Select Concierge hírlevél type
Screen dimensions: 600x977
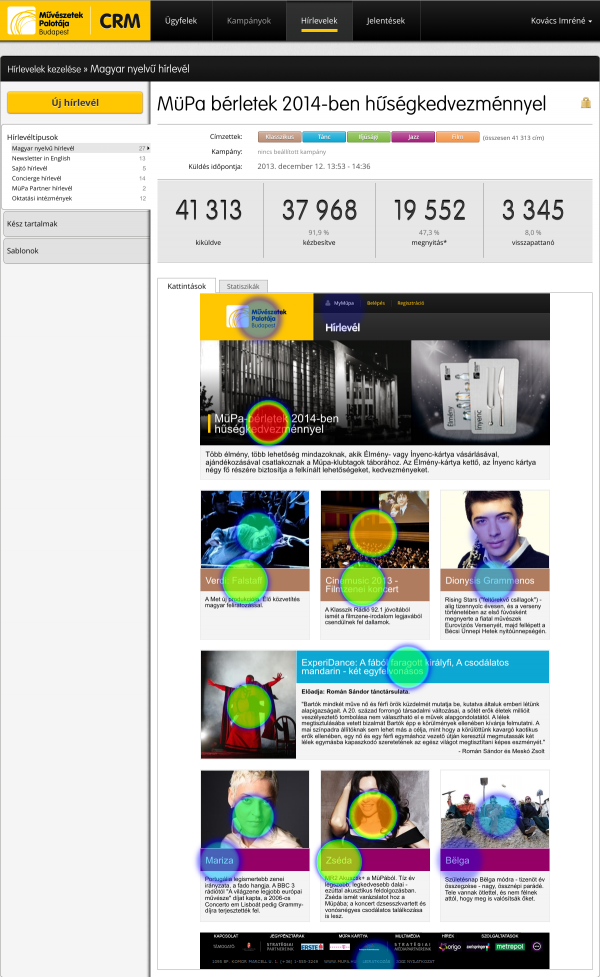36,178
